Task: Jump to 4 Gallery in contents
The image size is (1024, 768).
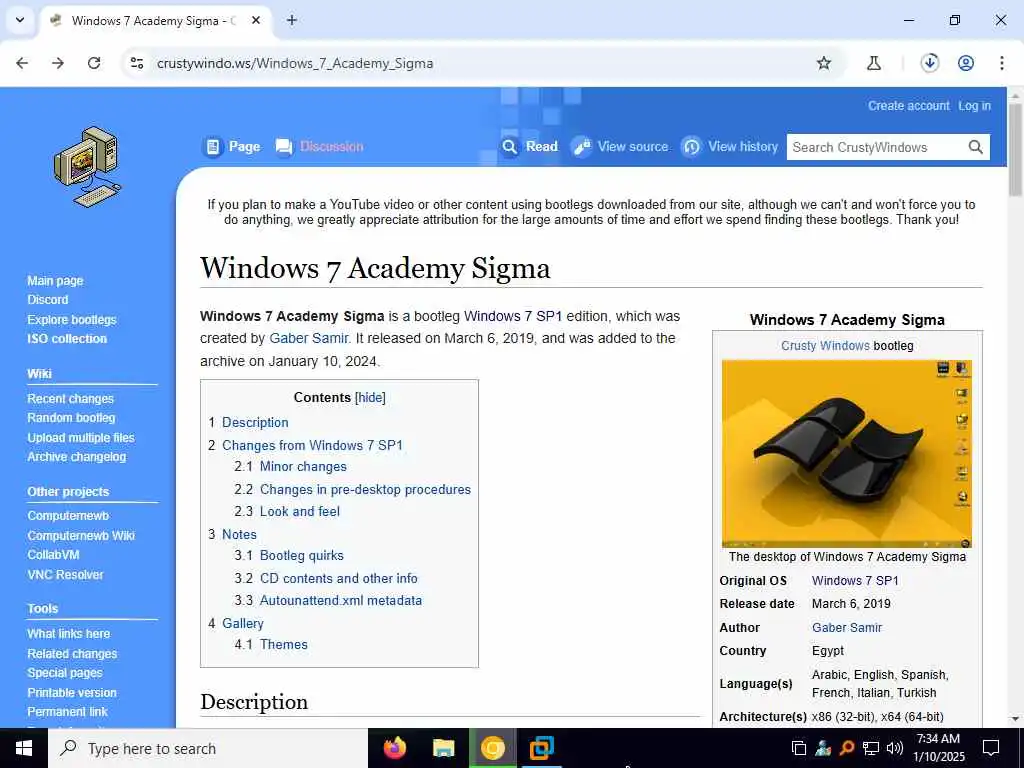Action: (x=236, y=624)
